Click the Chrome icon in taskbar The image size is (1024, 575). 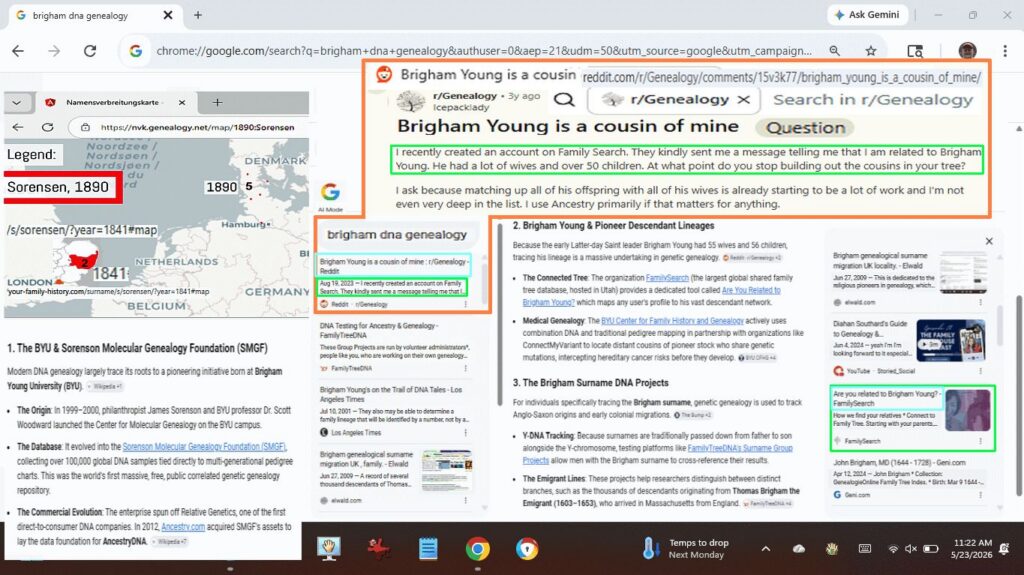pos(477,549)
